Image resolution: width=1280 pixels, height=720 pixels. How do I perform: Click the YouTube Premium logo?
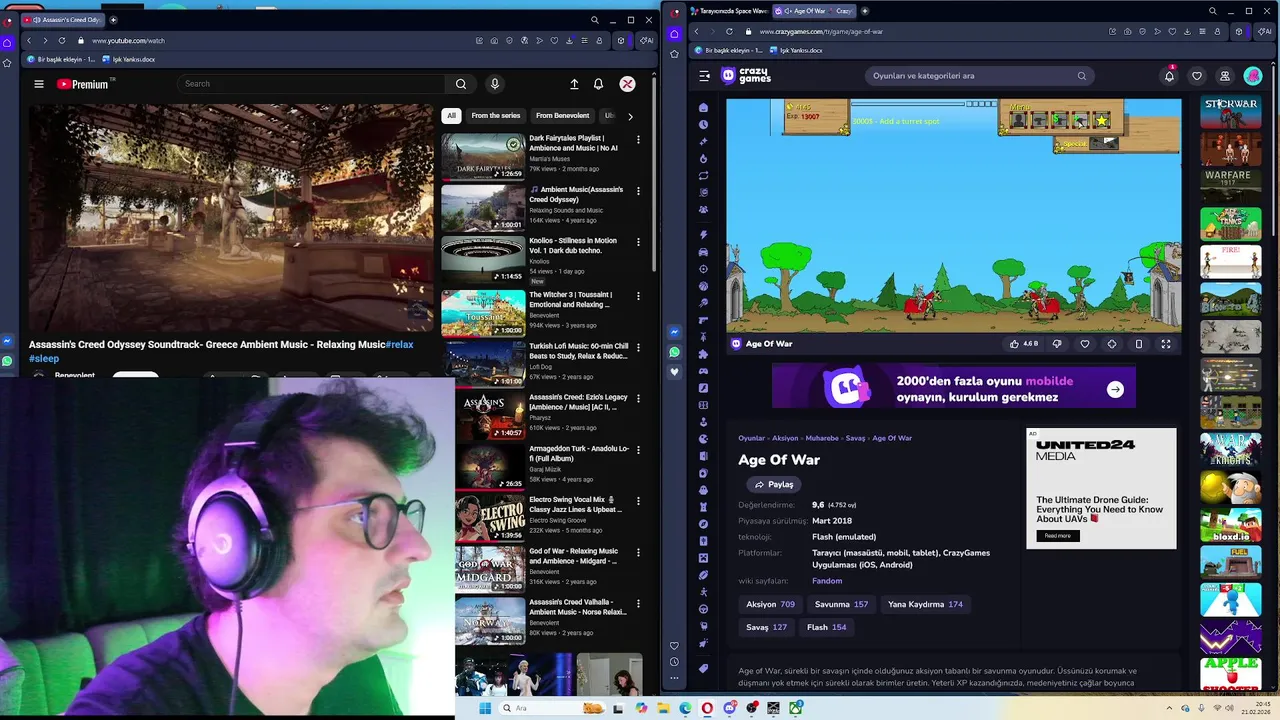[82, 84]
